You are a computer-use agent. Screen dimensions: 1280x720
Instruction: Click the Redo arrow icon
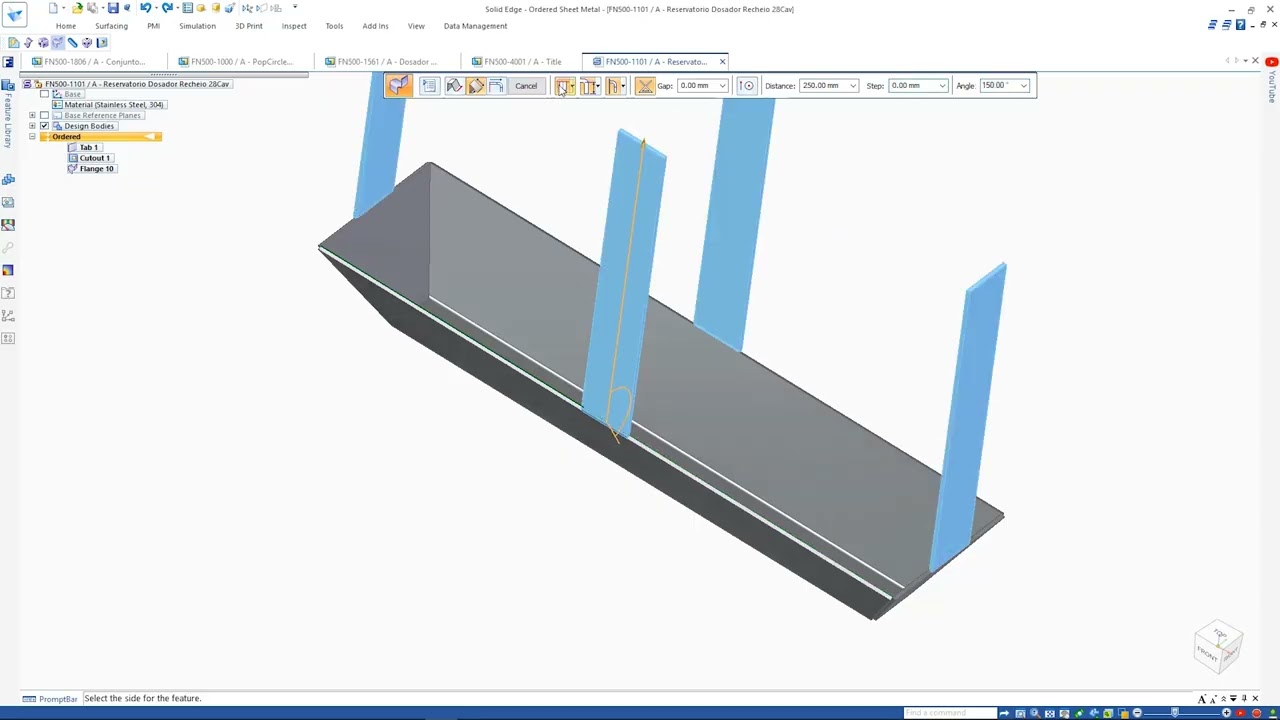[167, 8]
